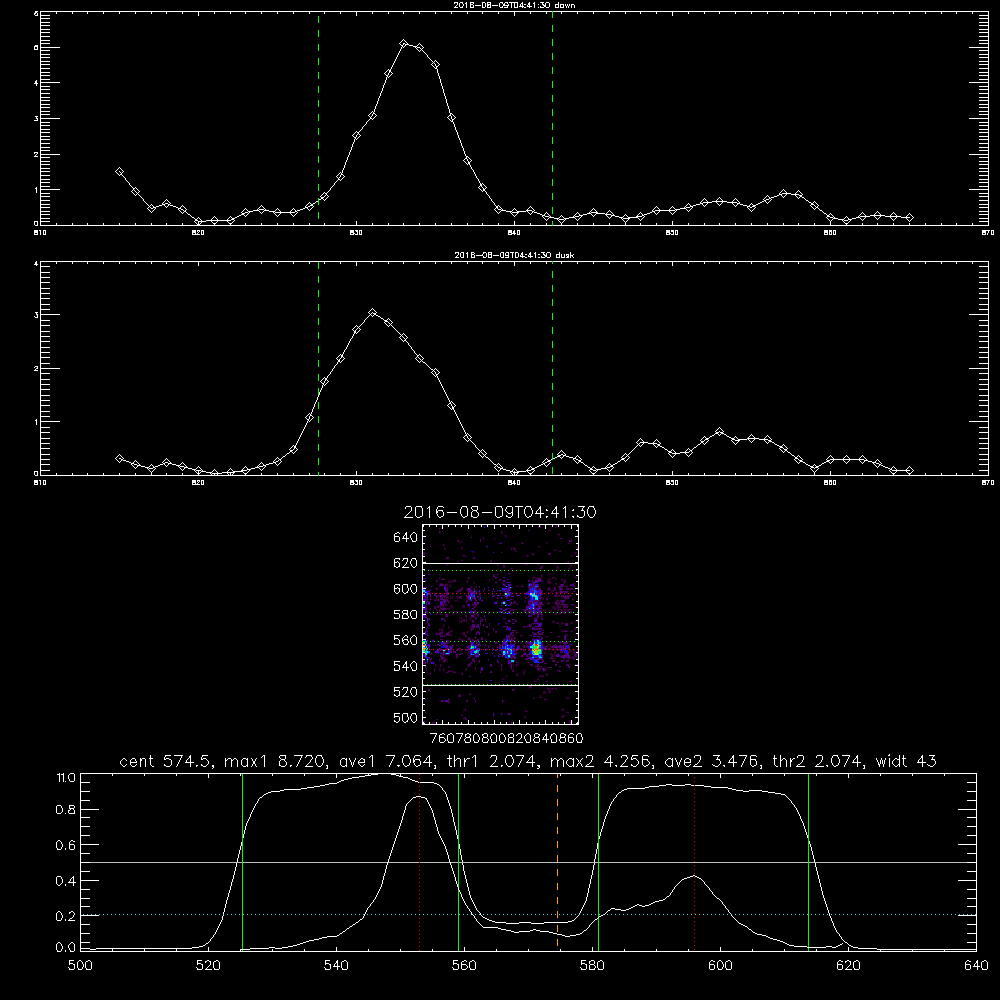The height and width of the screenshot is (1000, 1000).
Task: Click the red dotted line near 553 in bottom plot
Action: click(419, 861)
